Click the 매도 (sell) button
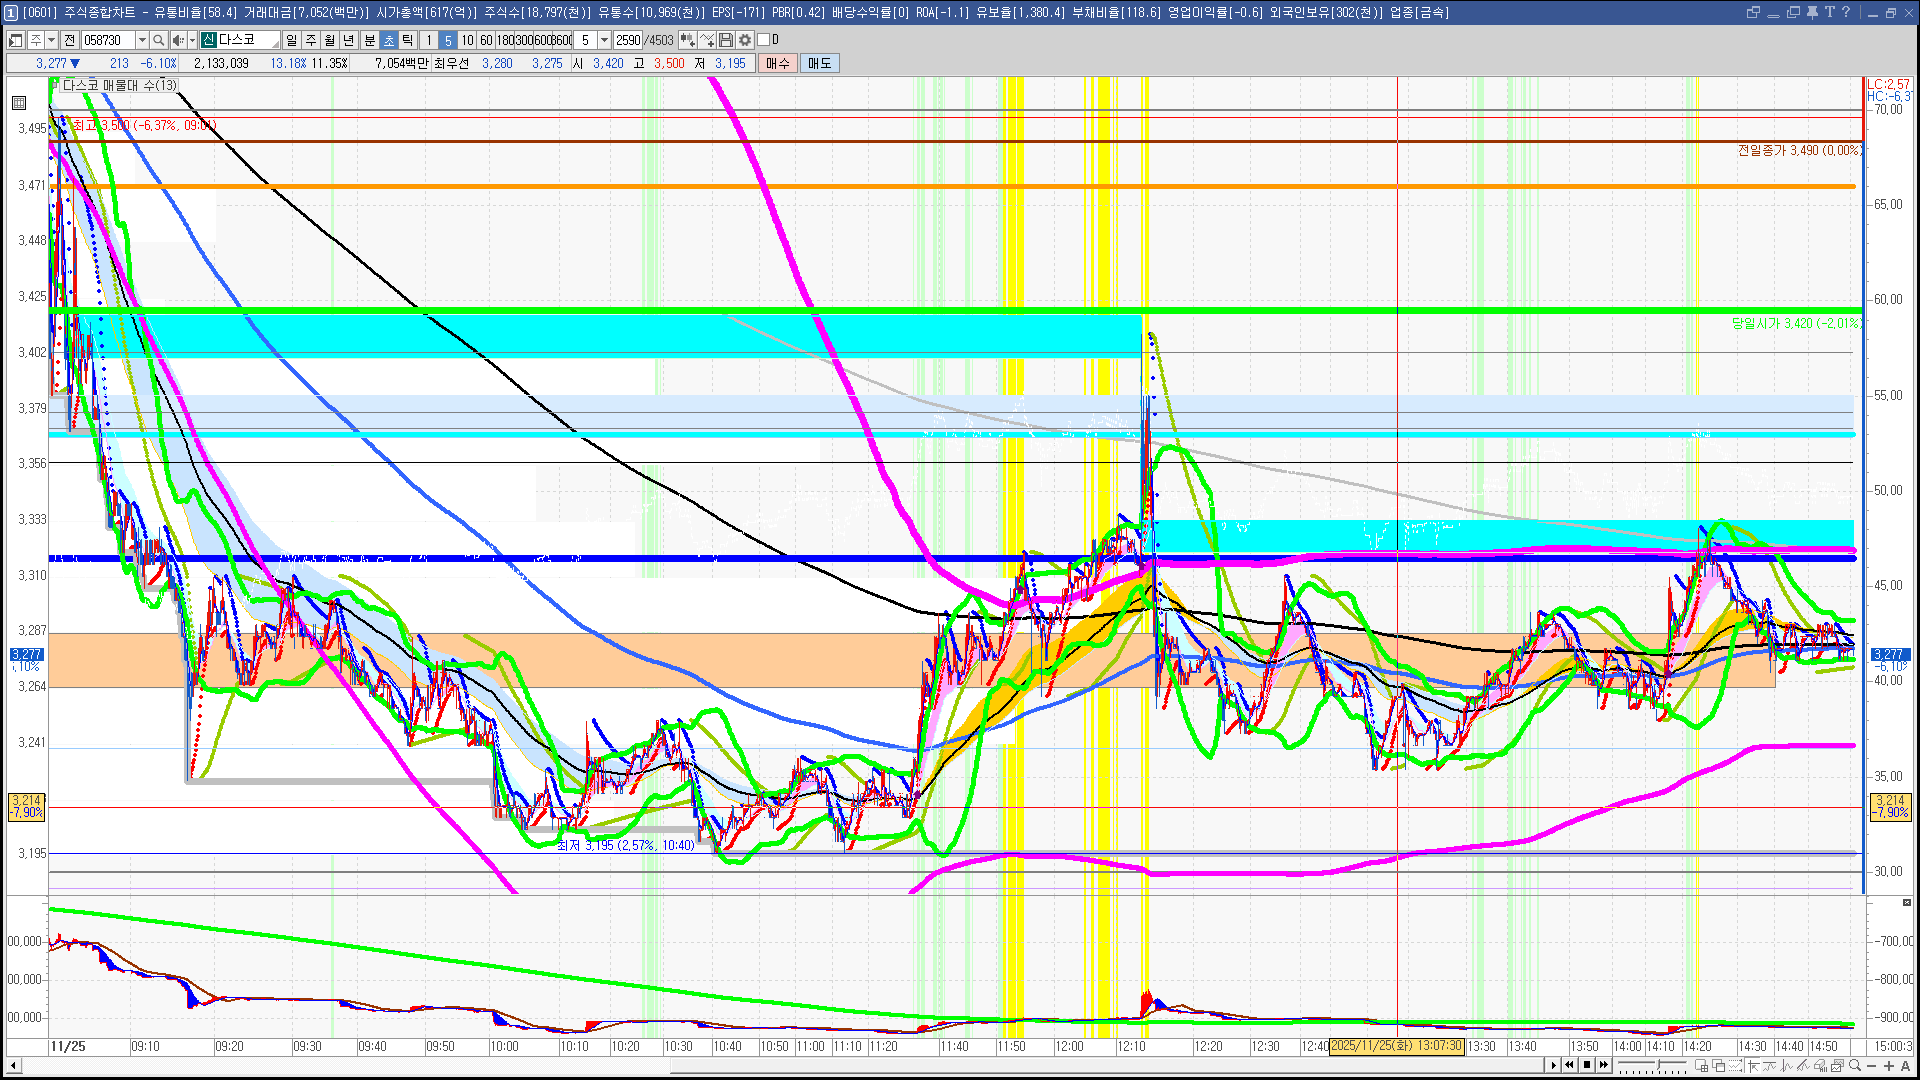Screen dimensions: 1920x1080 point(819,63)
